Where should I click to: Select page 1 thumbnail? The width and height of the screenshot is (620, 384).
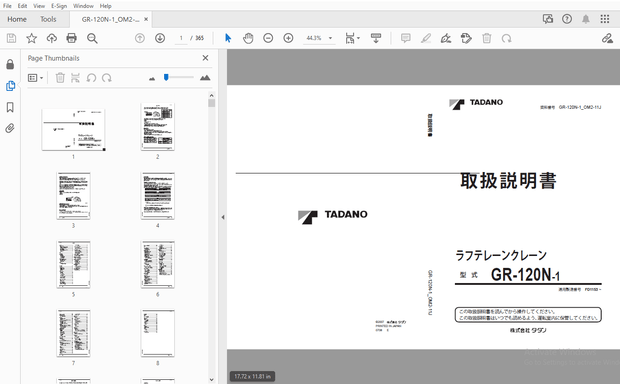73,130
